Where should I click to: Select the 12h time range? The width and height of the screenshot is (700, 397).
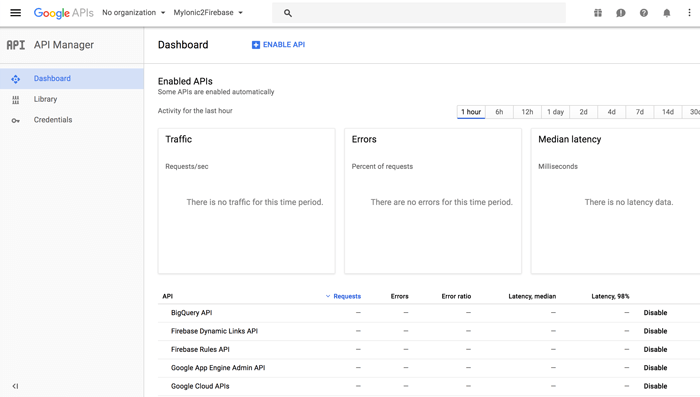(527, 112)
